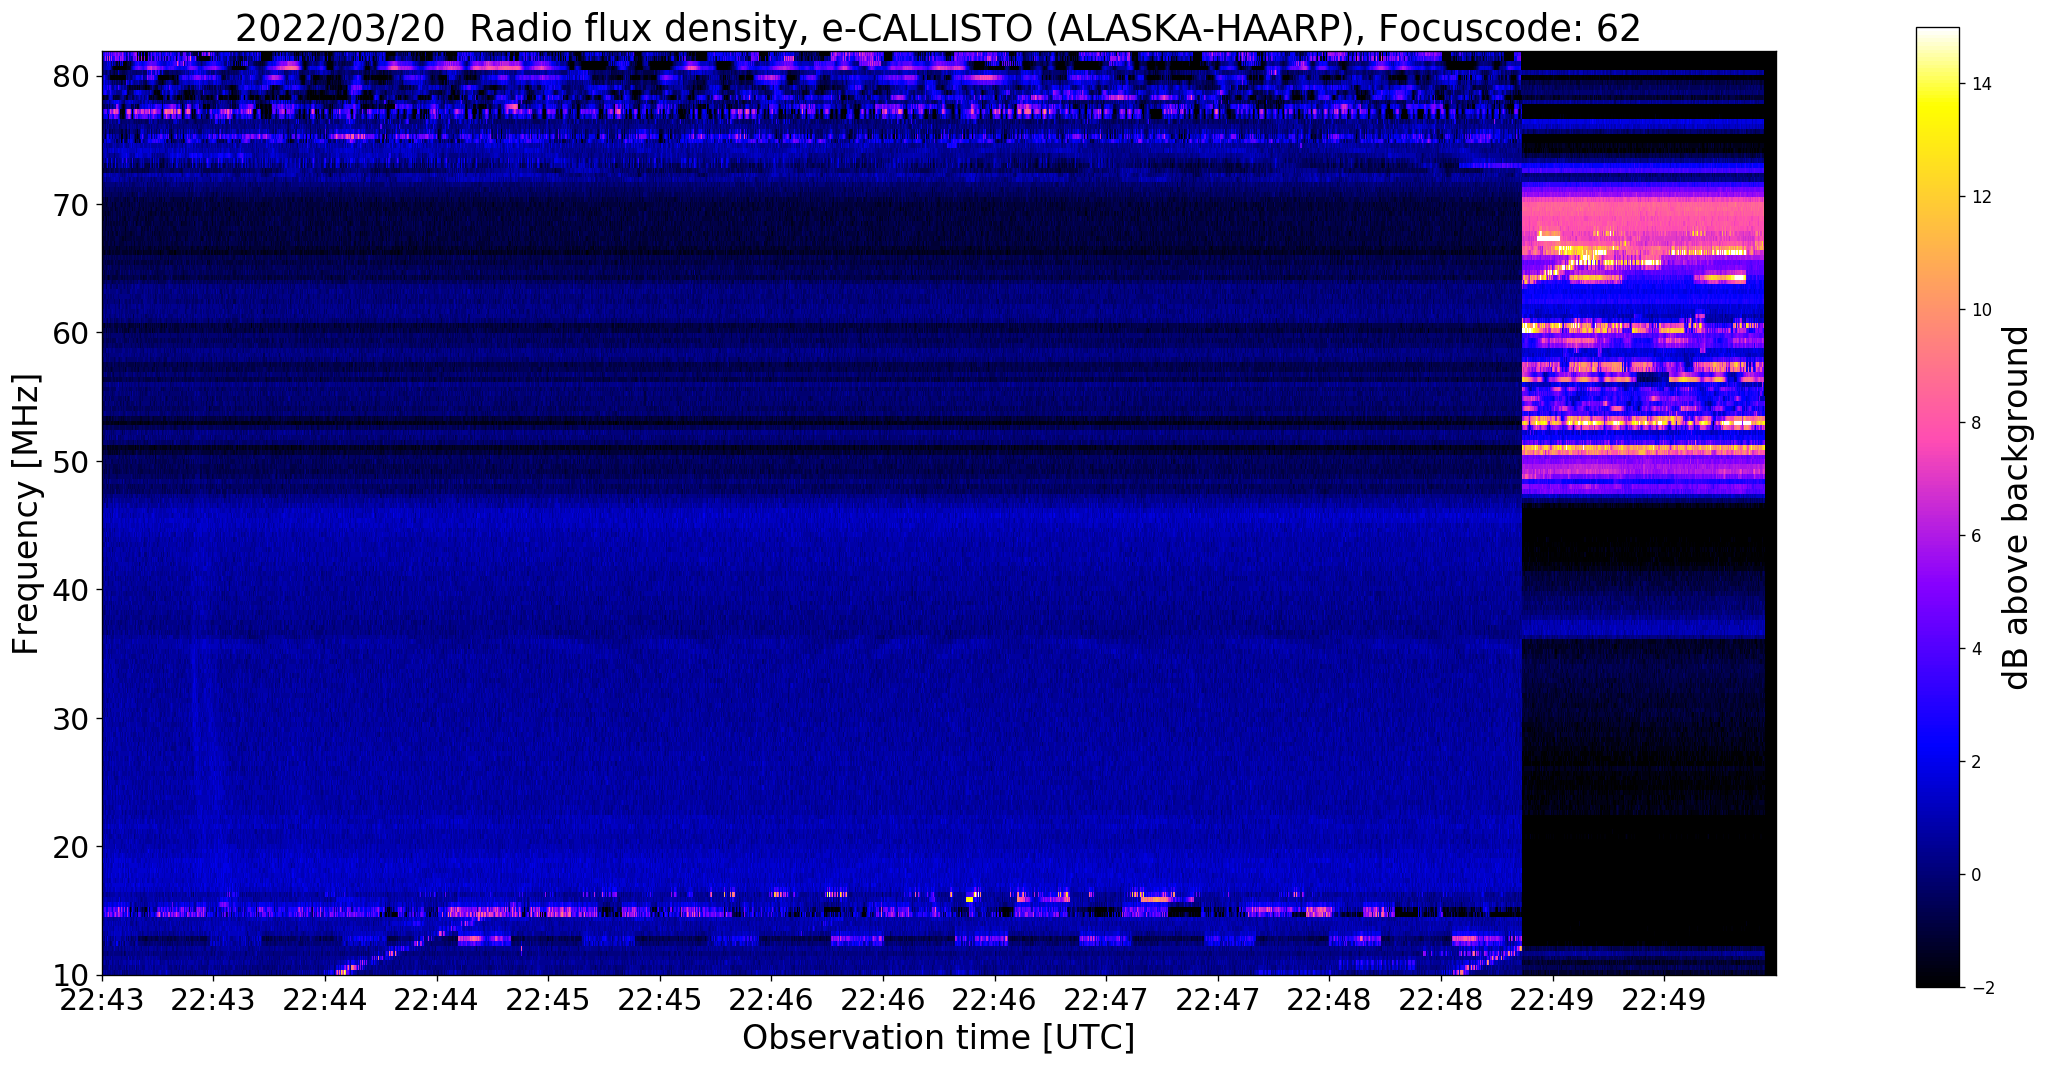The image size is (2047, 1067).
Task: Click the 4 tick label on the colorbar
Action: coord(1976,649)
